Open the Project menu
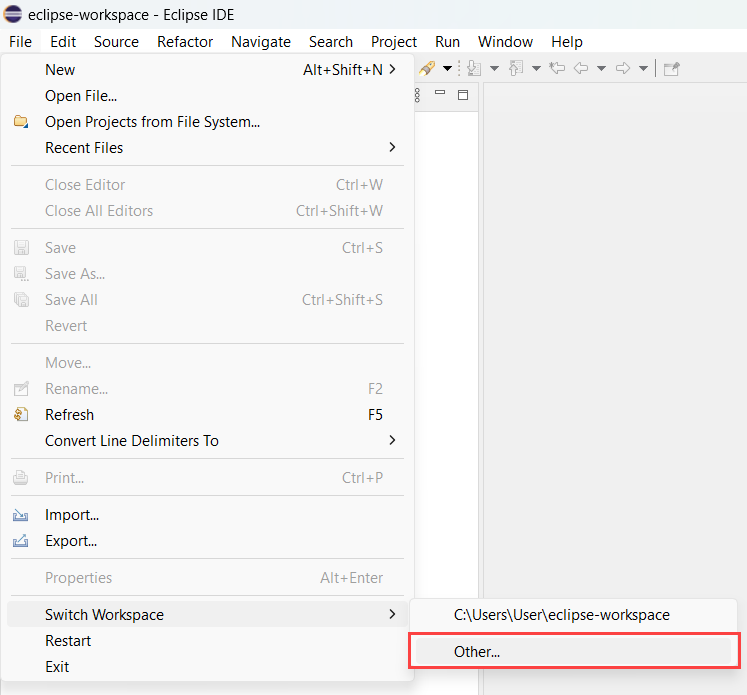This screenshot has height=695, width=747. pyautogui.click(x=394, y=42)
